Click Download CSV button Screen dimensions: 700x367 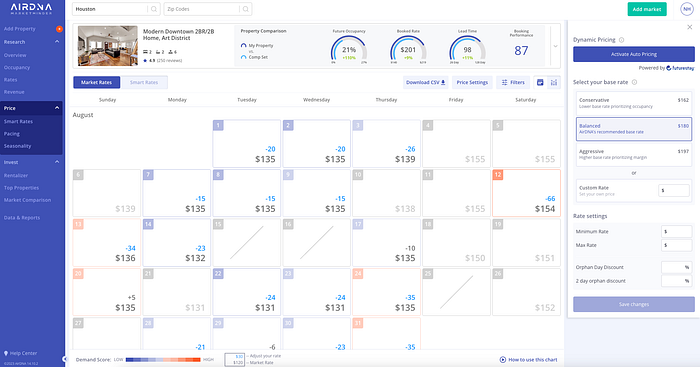pos(425,83)
